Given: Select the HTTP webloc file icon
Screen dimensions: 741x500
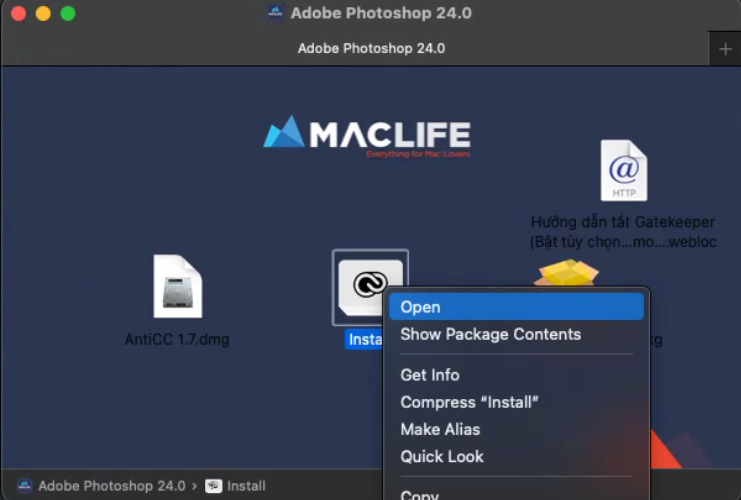Looking at the screenshot, I should tap(623, 171).
